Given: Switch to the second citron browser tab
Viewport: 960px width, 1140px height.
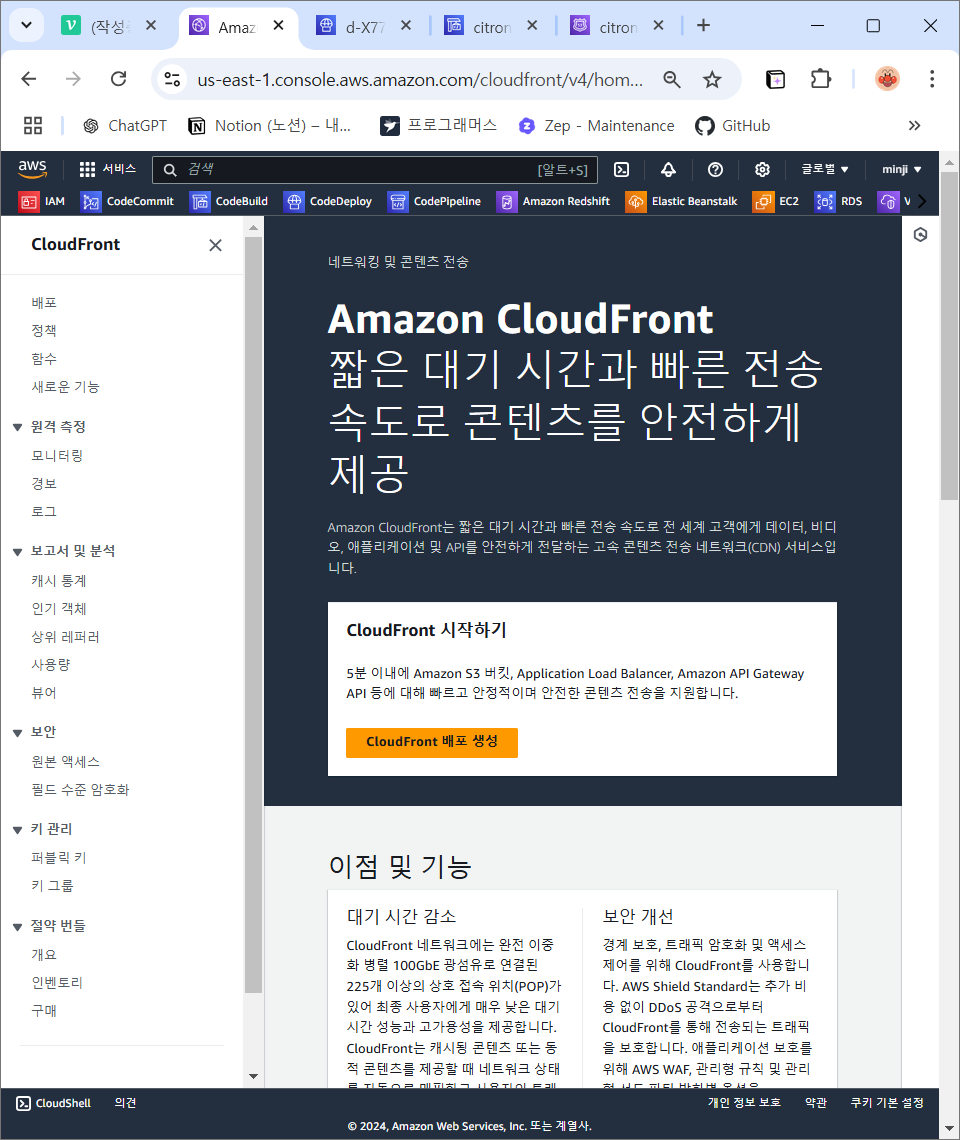Looking at the screenshot, I should pos(617,26).
